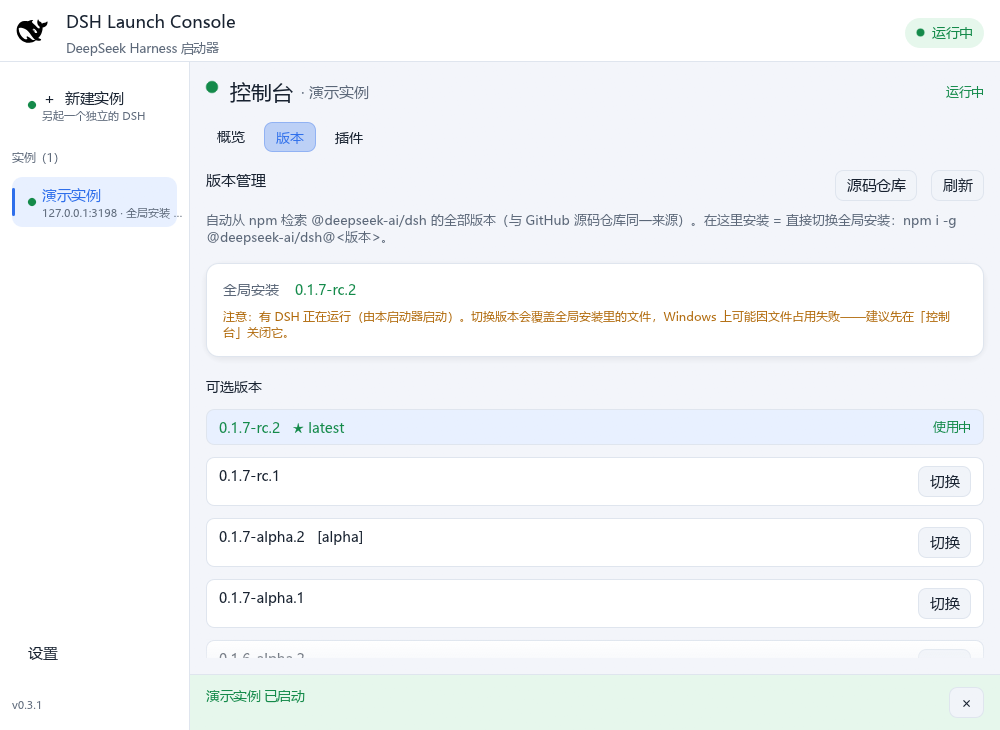Click the 控制台 page heading

coord(261,92)
